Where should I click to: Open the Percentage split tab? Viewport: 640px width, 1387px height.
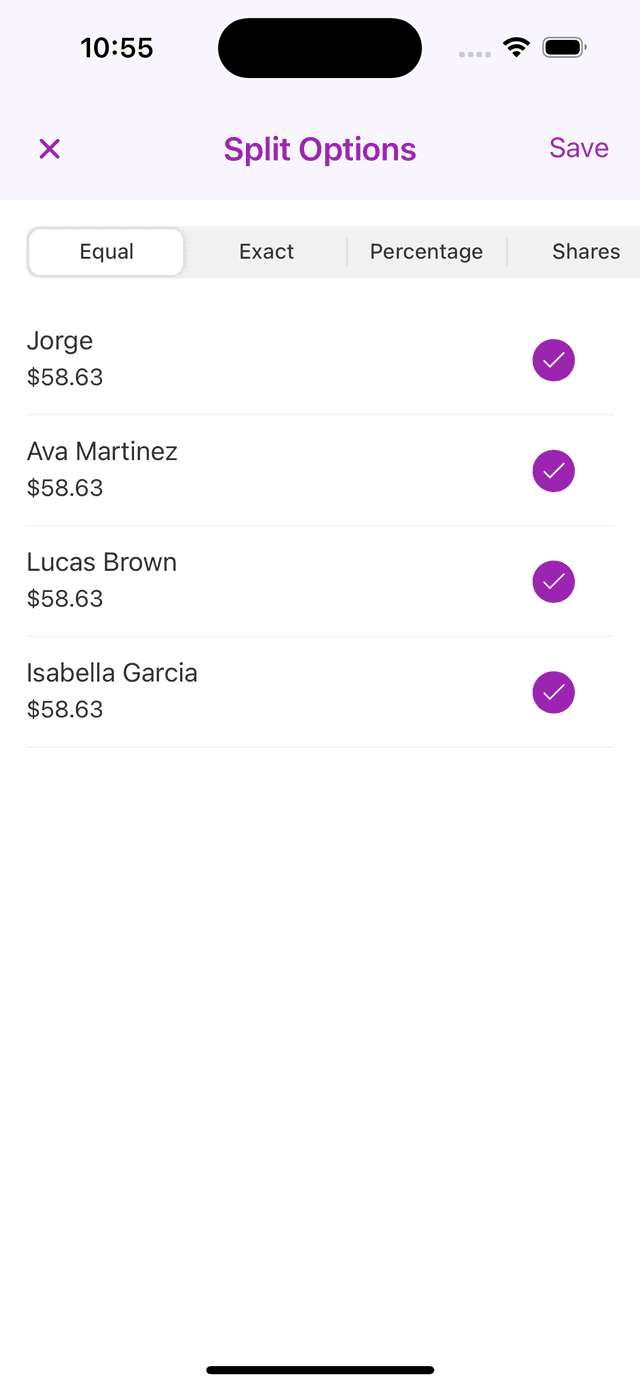point(426,252)
